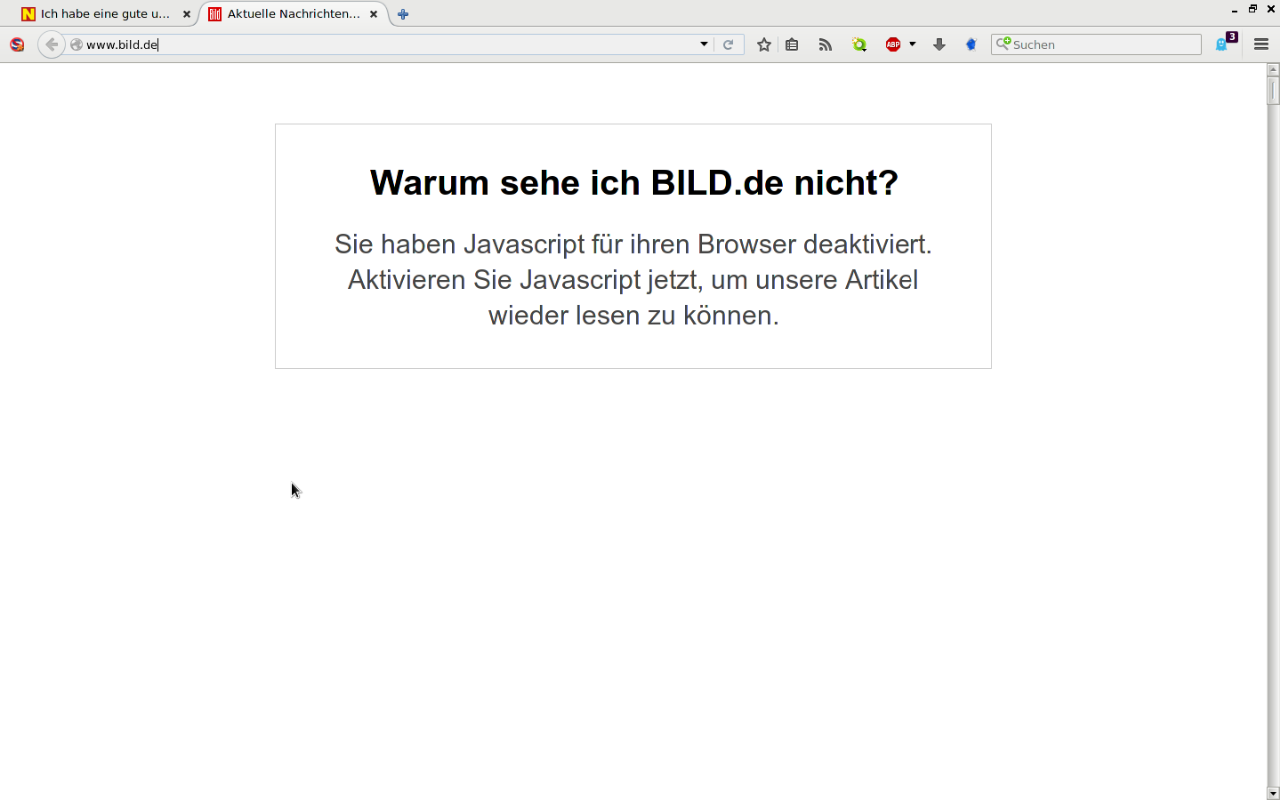The width and height of the screenshot is (1280, 800).
Task: Open the Adblock Plus dropdown arrow
Action: pyautogui.click(x=912, y=44)
